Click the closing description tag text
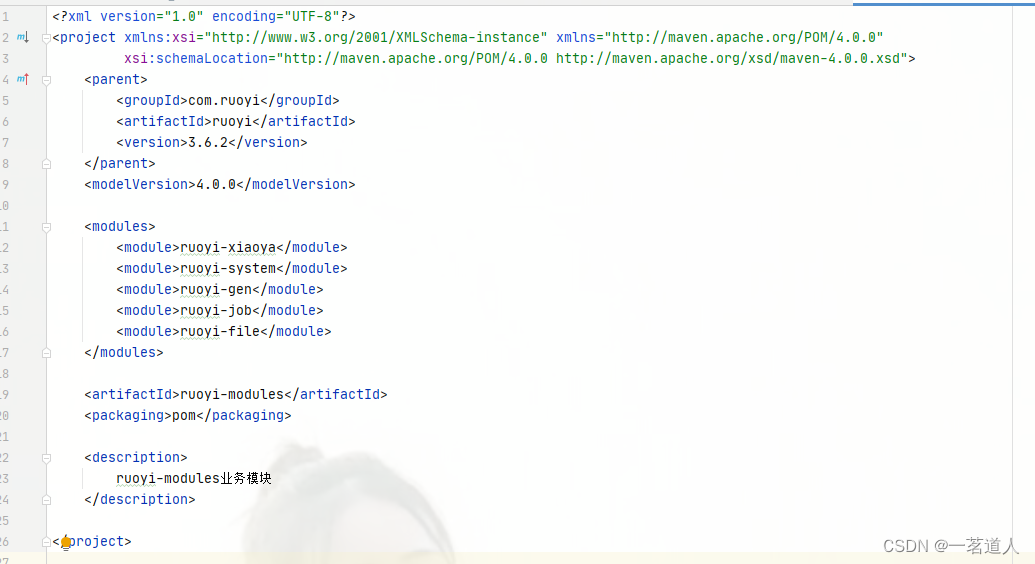The image size is (1035, 564). pos(140,500)
